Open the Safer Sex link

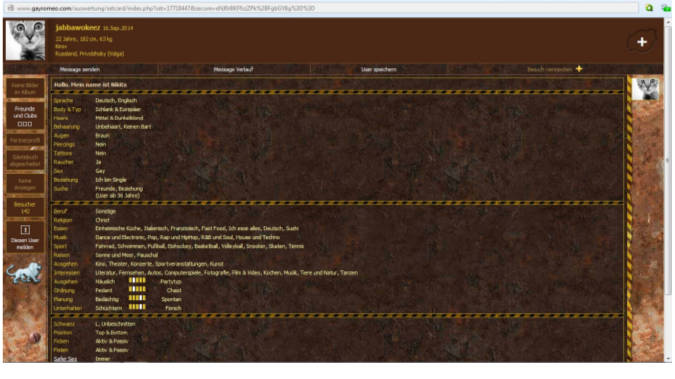65,359
